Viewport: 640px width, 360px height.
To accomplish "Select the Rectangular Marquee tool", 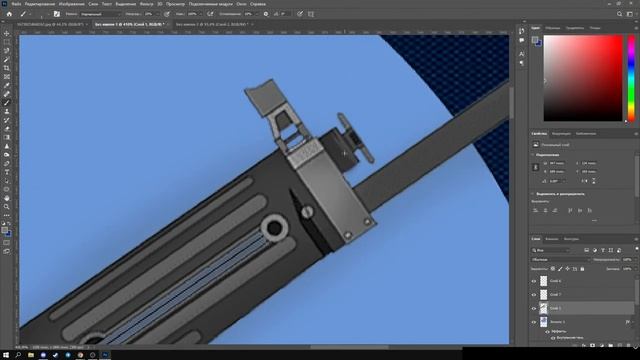I will [x=7, y=42].
